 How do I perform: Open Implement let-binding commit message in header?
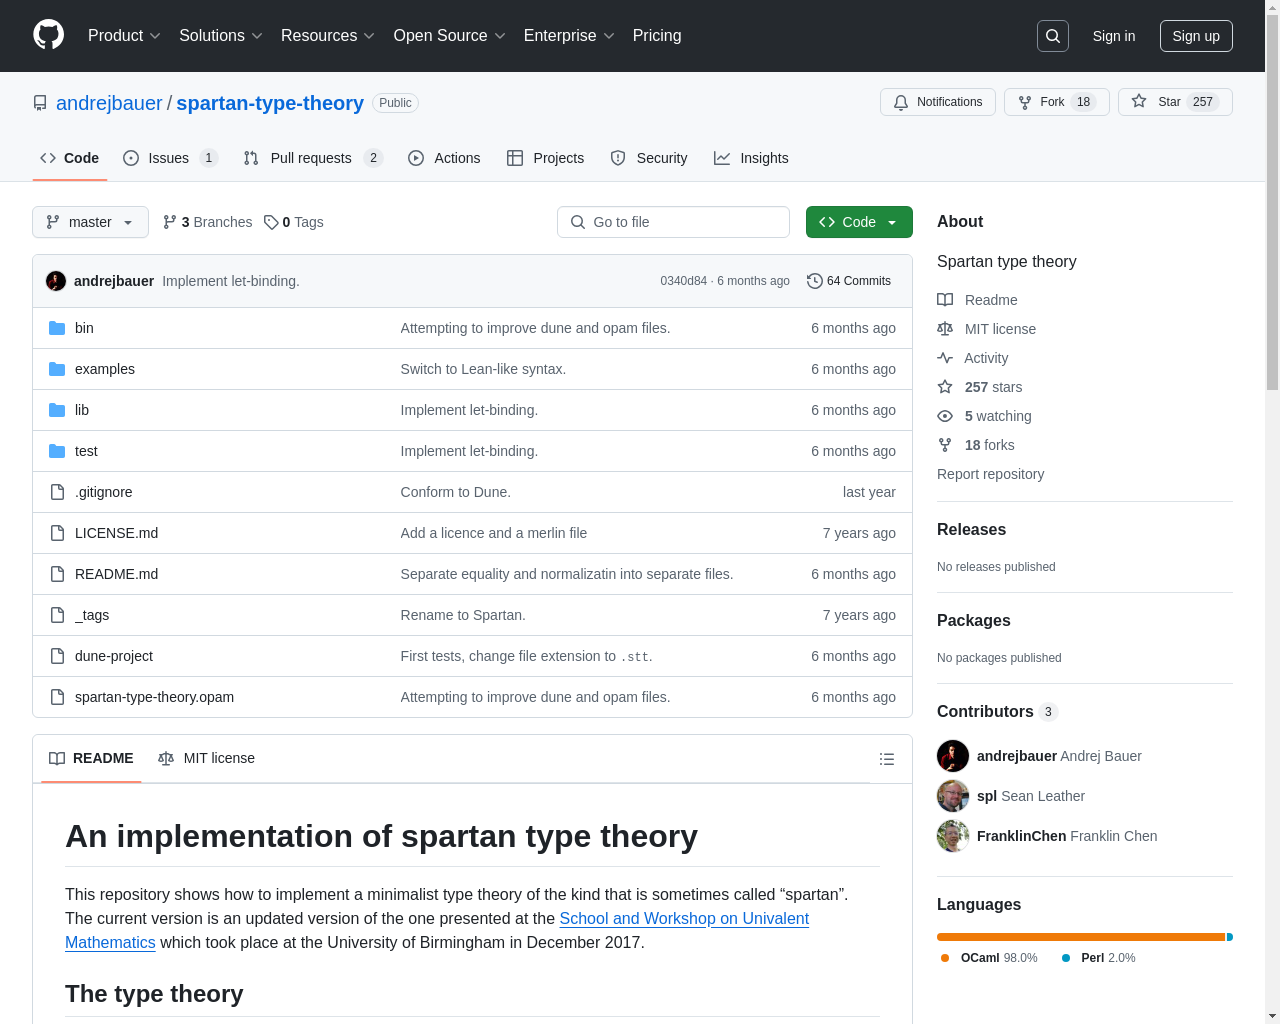(x=231, y=281)
